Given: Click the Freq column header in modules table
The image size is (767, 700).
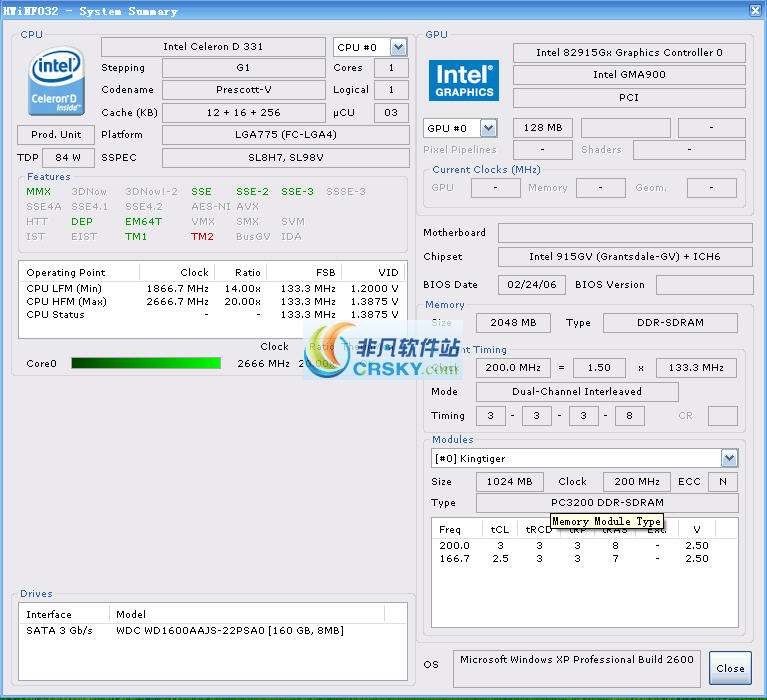Looking at the screenshot, I should (x=457, y=529).
